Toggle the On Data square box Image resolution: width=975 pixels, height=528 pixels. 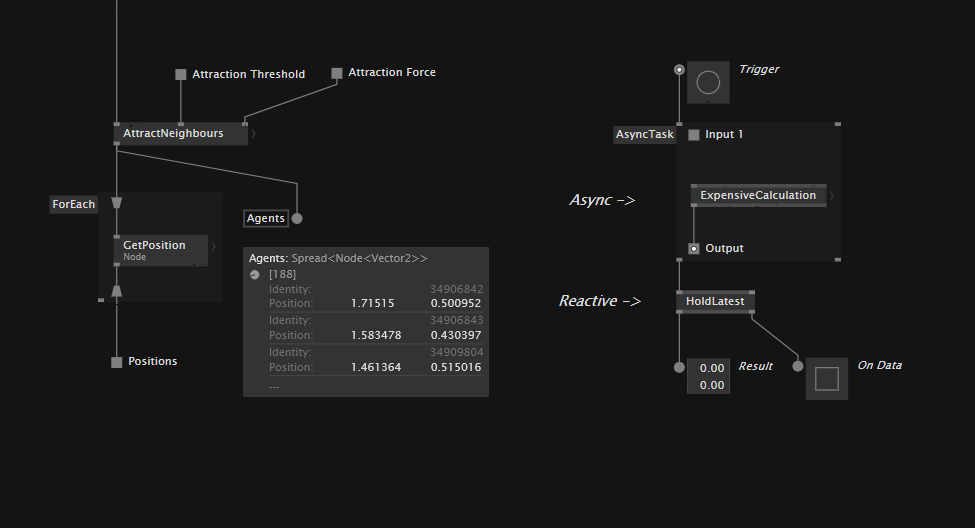(x=827, y=379)
